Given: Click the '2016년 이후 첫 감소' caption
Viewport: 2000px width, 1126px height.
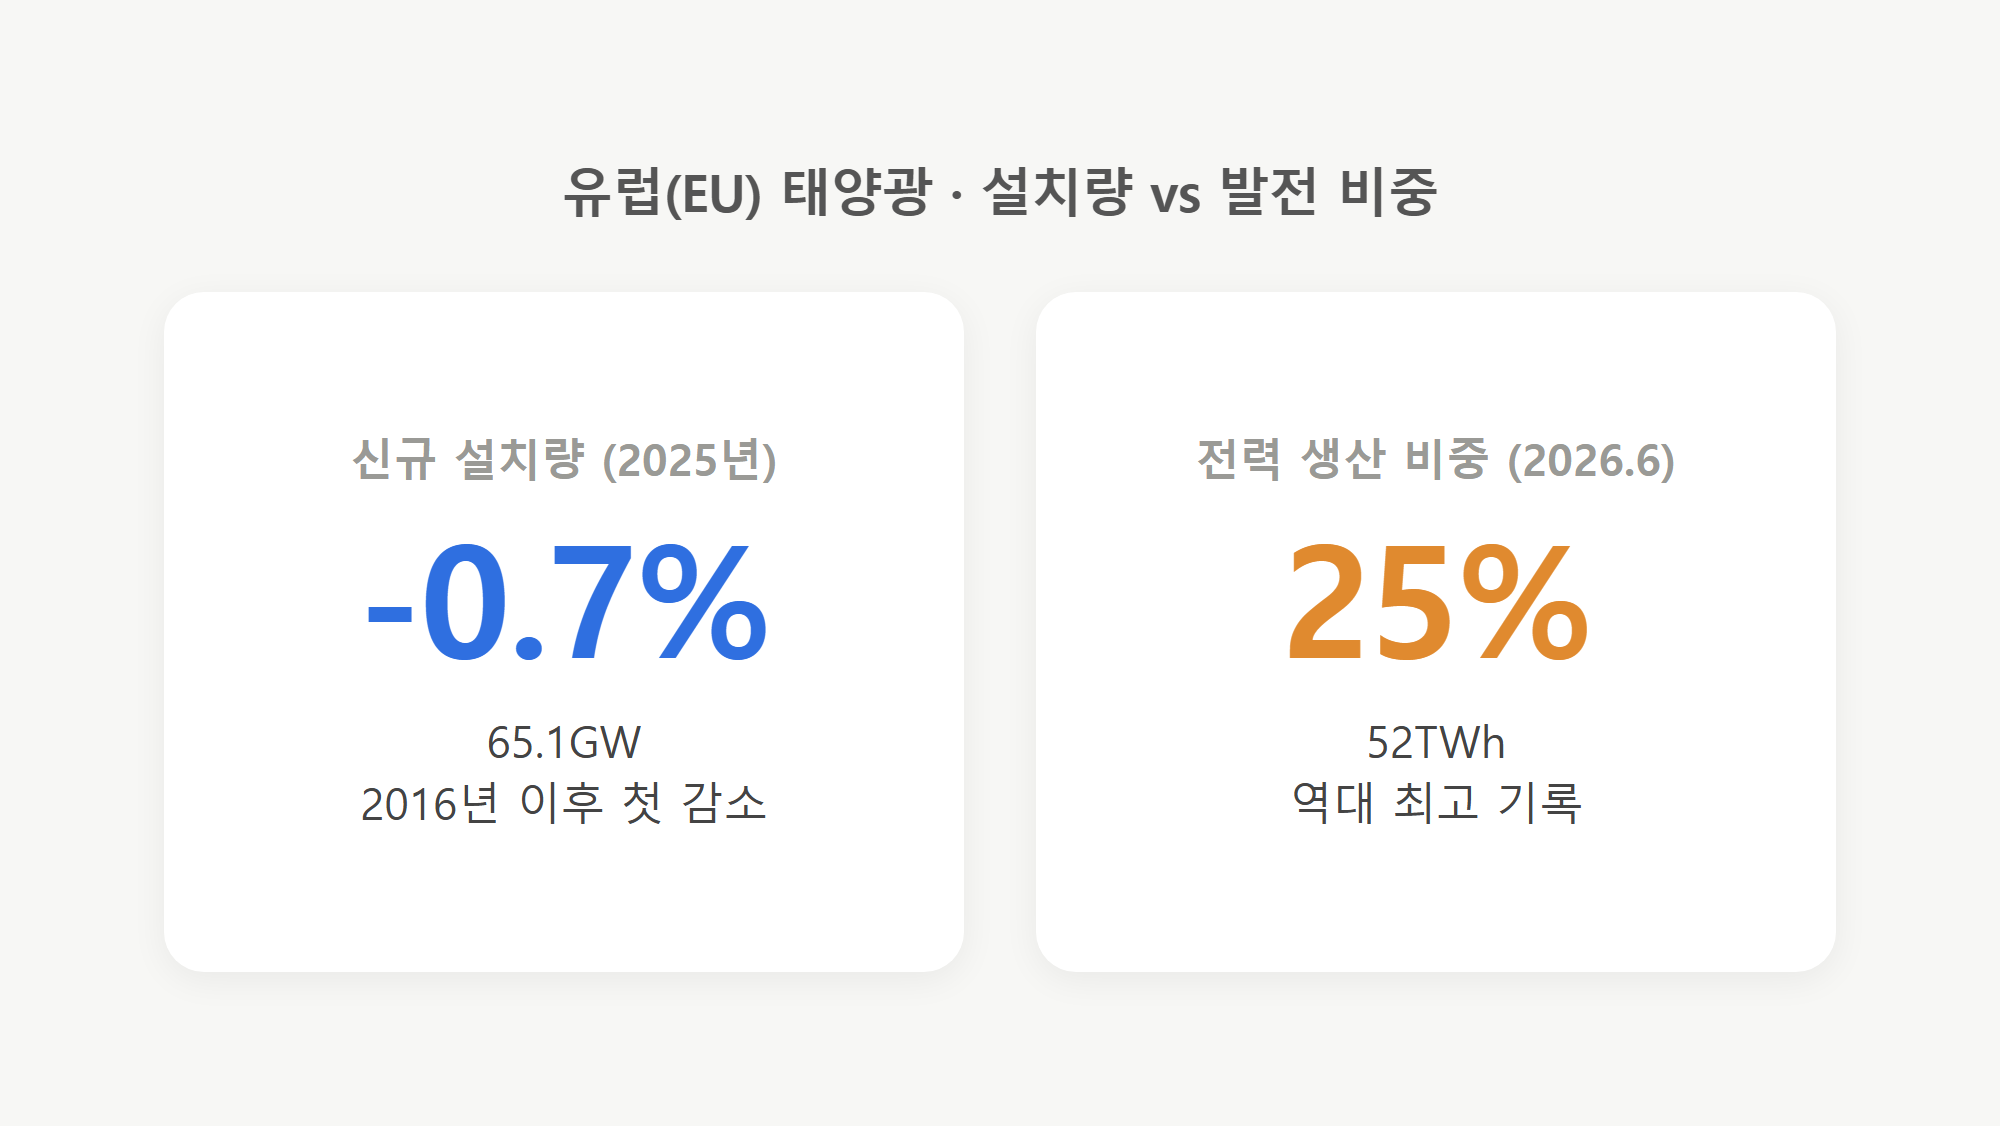Looking at the screenshot, I should 564,803.
